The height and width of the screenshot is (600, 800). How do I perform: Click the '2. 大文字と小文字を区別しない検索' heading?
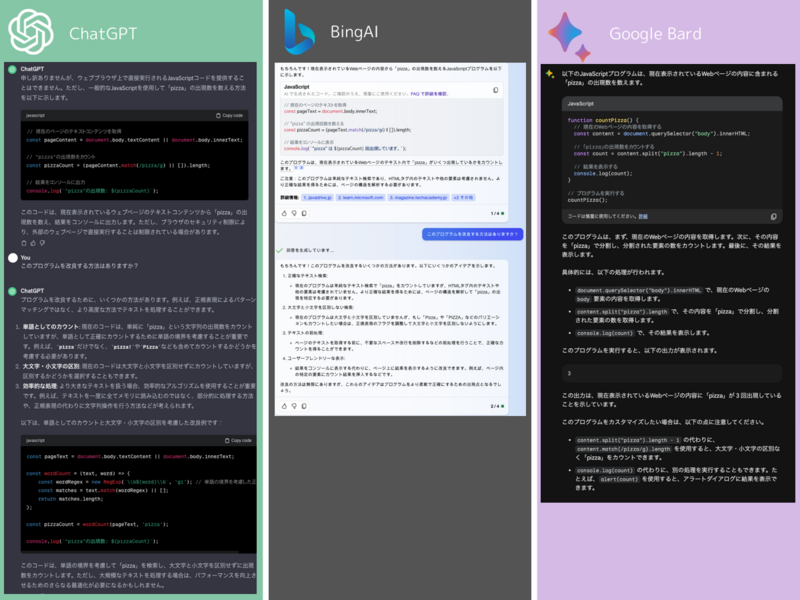[318, 308]
